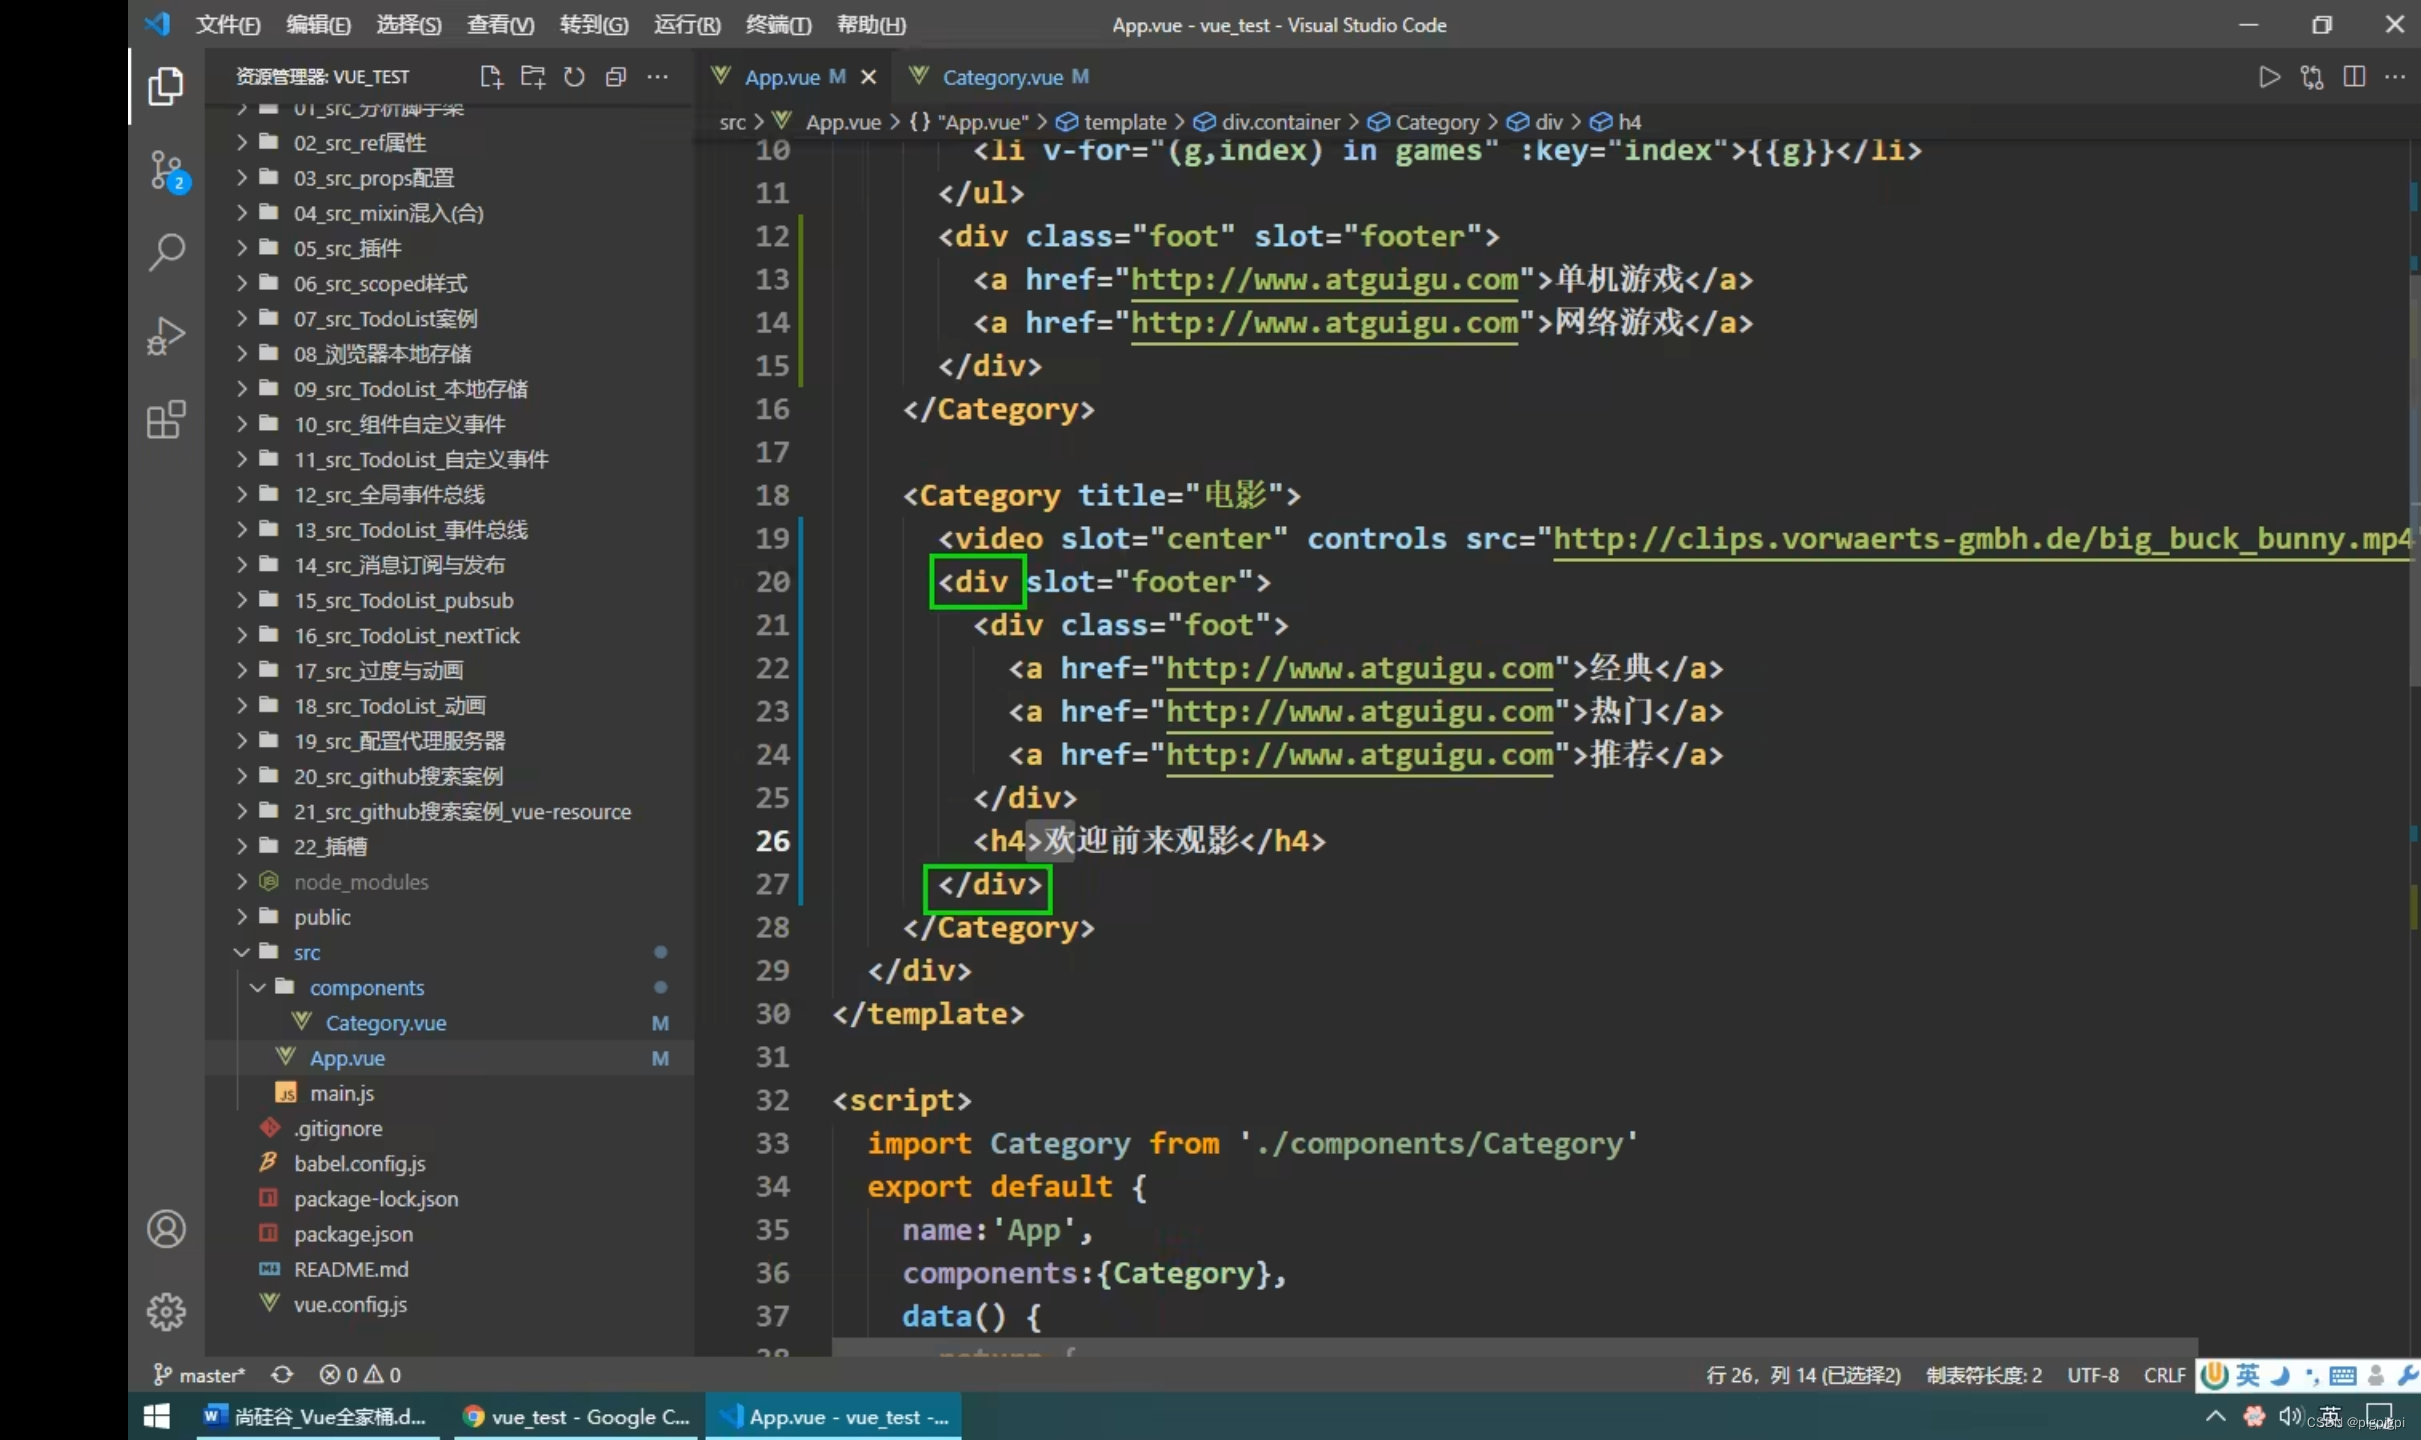
Task: Show hidden tray icons arrow
Action: [x=2215, y=1416]
